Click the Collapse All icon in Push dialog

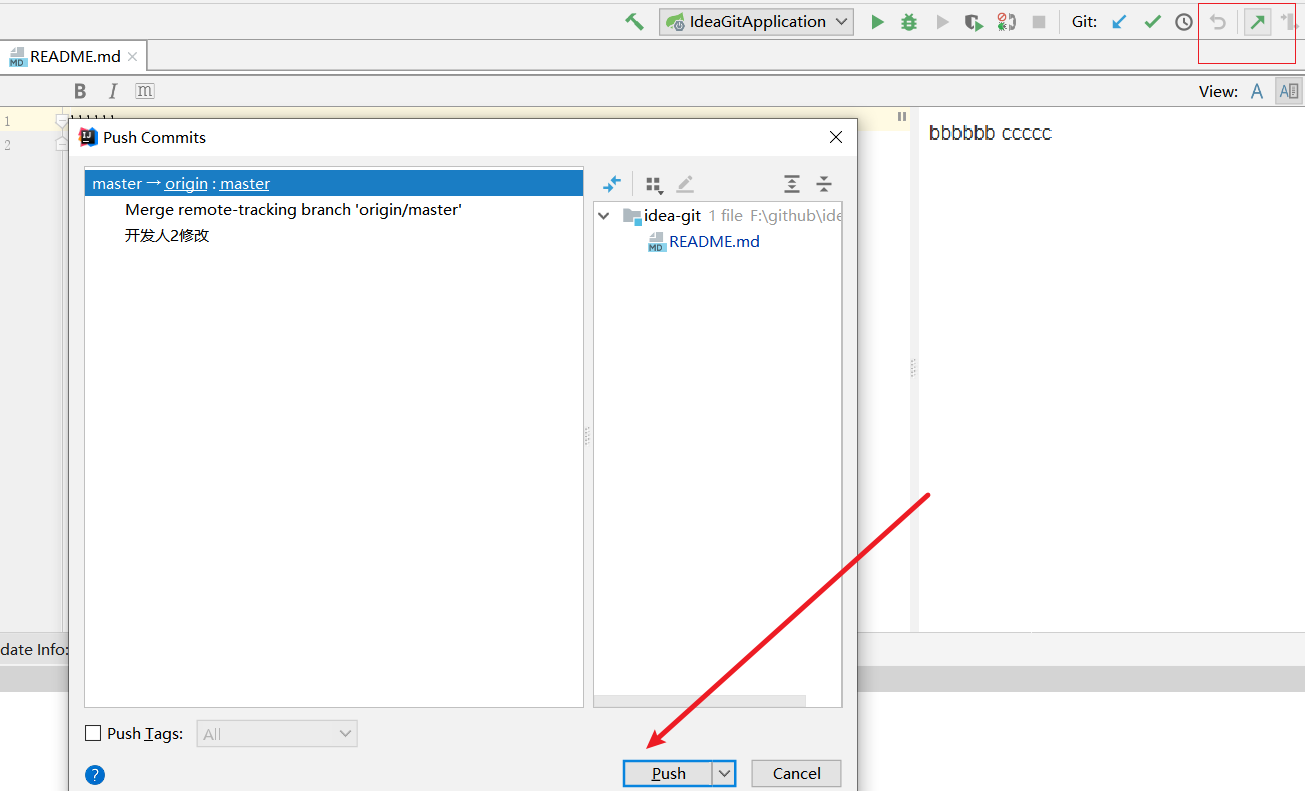click(x=824, y=184)
